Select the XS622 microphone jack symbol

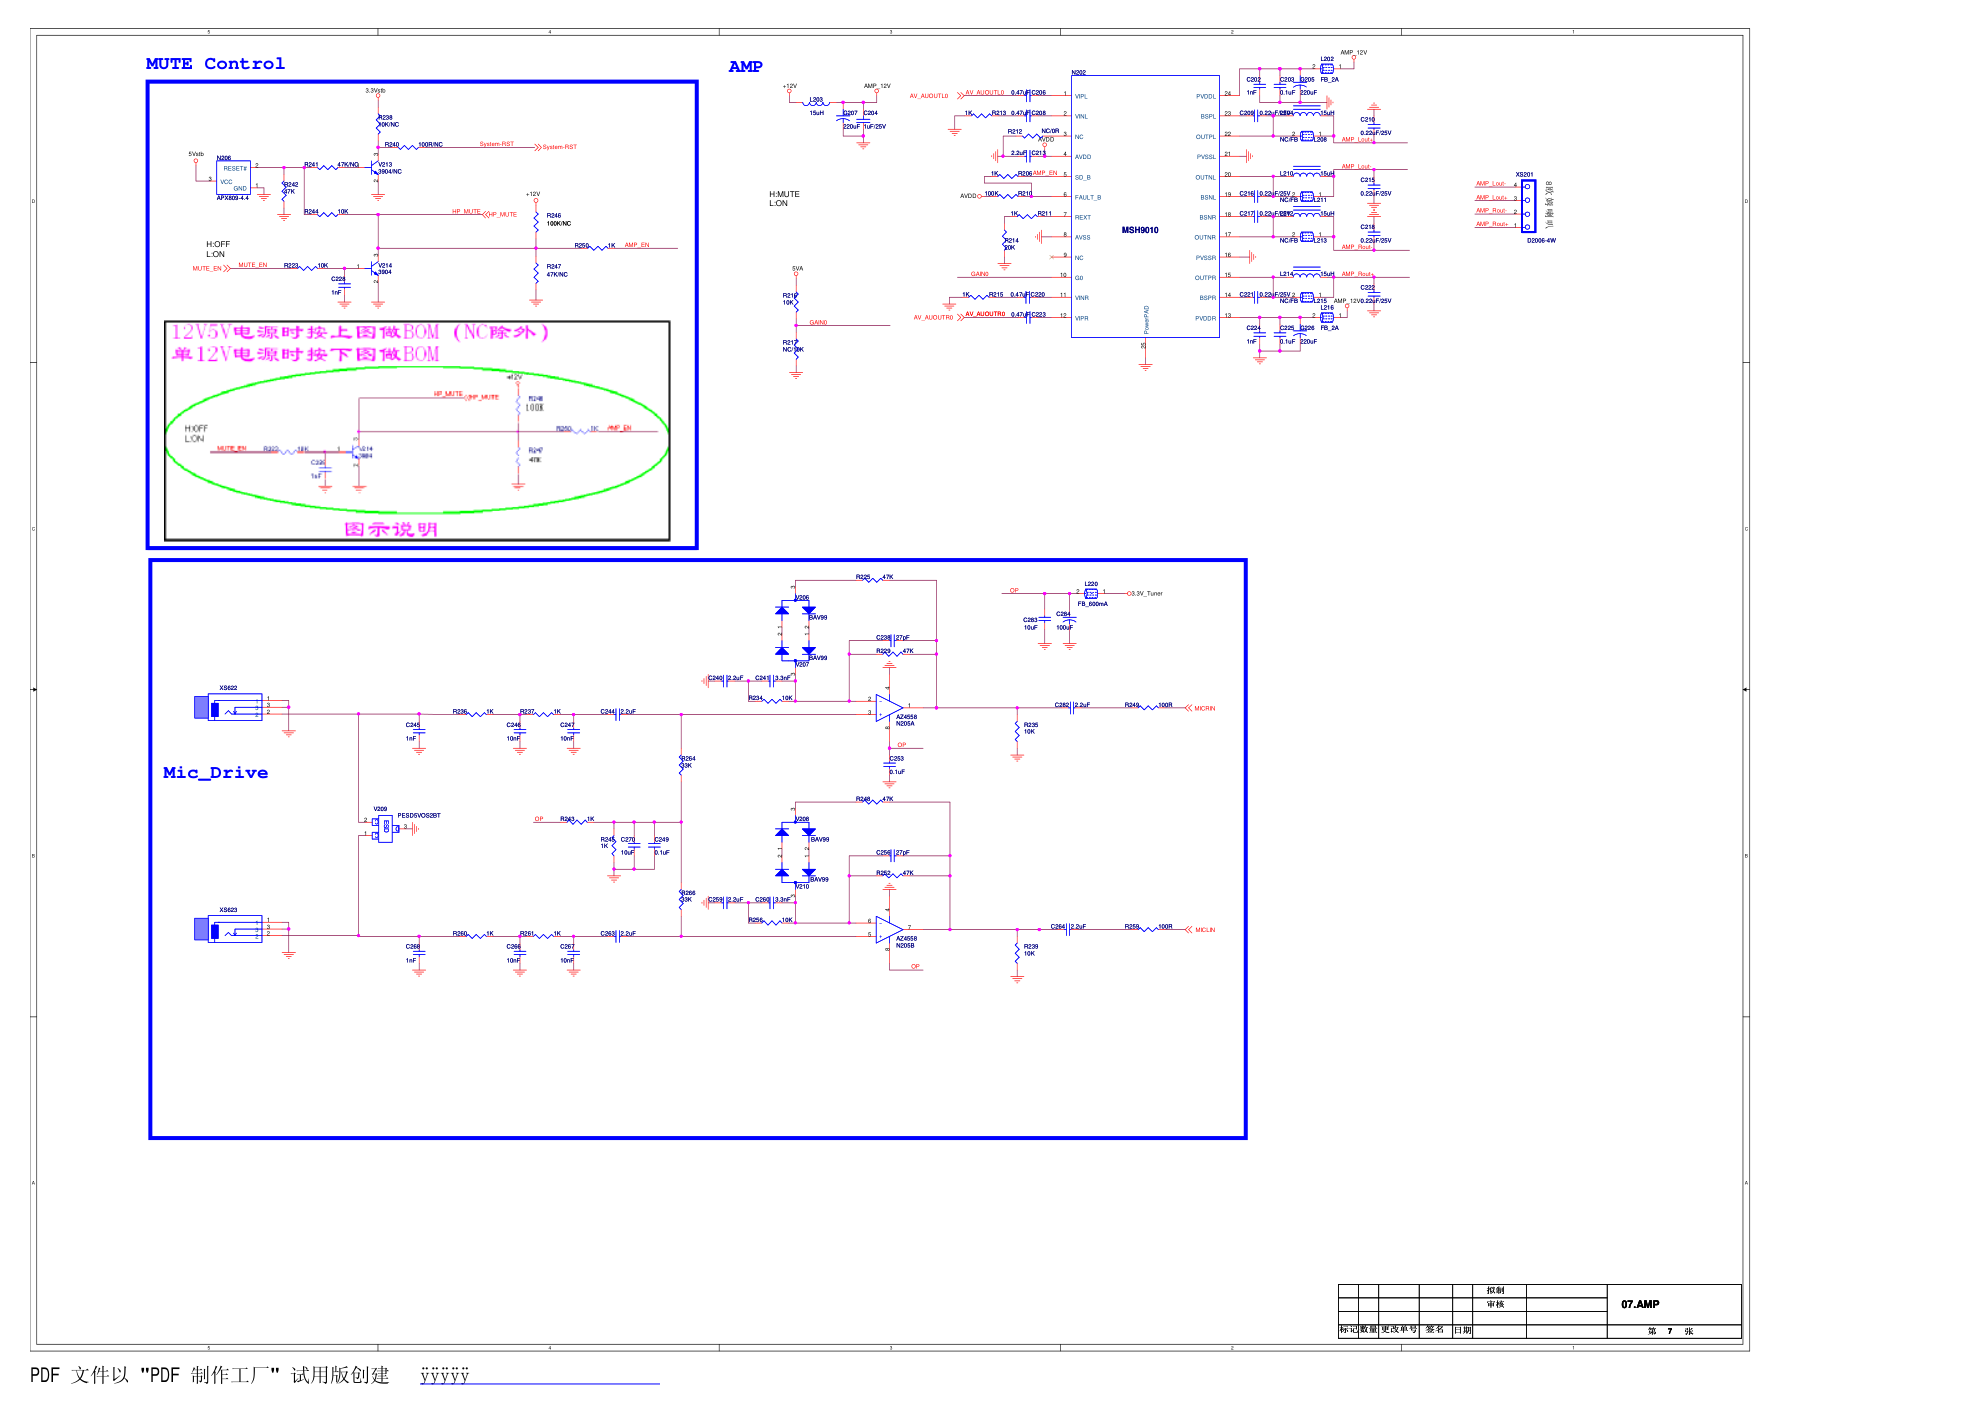pos(229,707)
